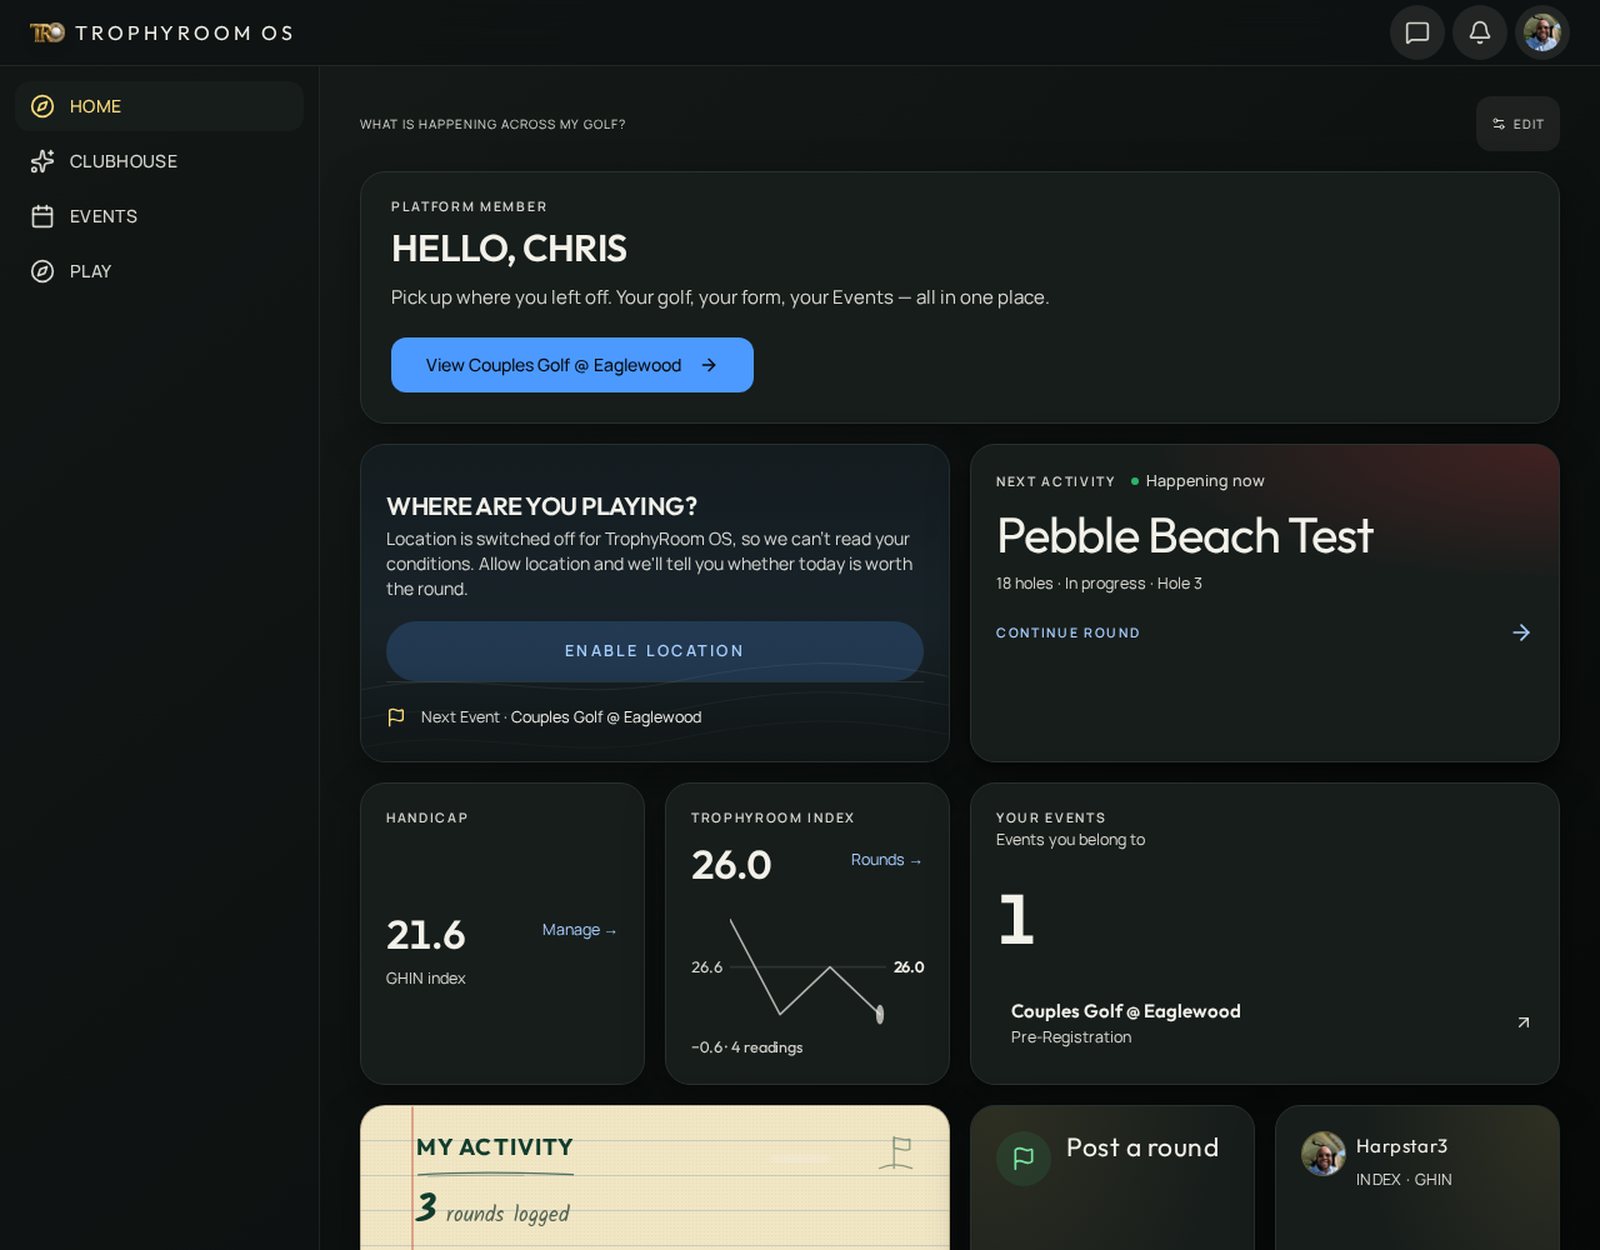The height and width of the screenshot is (1250, 1600).
Task: Select the Events menu item
Action: [x=159, y=216]
